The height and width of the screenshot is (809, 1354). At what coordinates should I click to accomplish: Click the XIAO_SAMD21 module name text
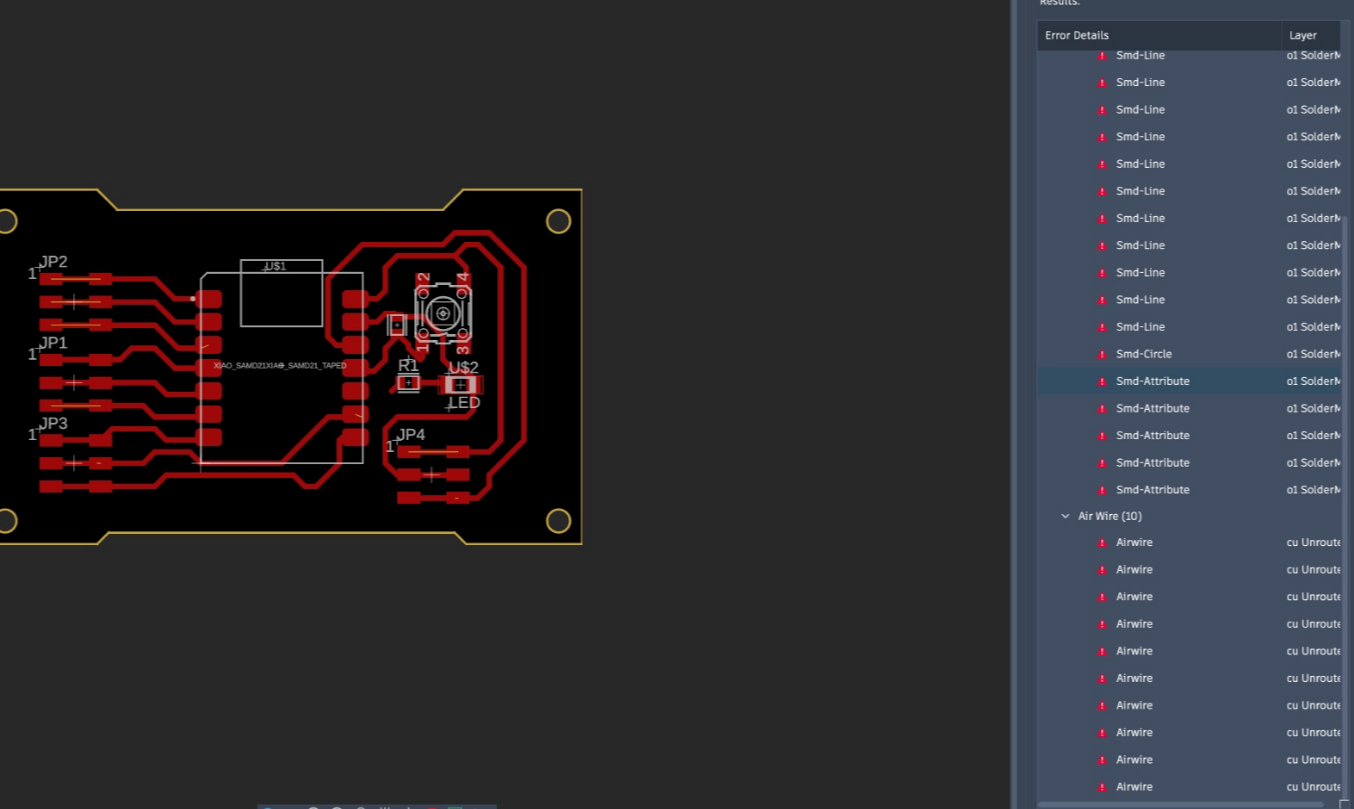pos(280,366)
